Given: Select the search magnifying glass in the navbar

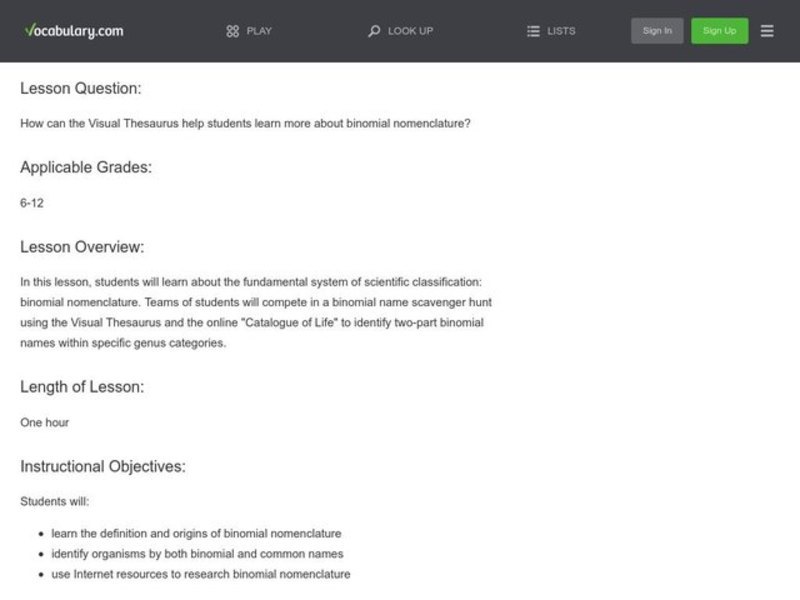Looking at the screenshot, I should pos(374,31).
